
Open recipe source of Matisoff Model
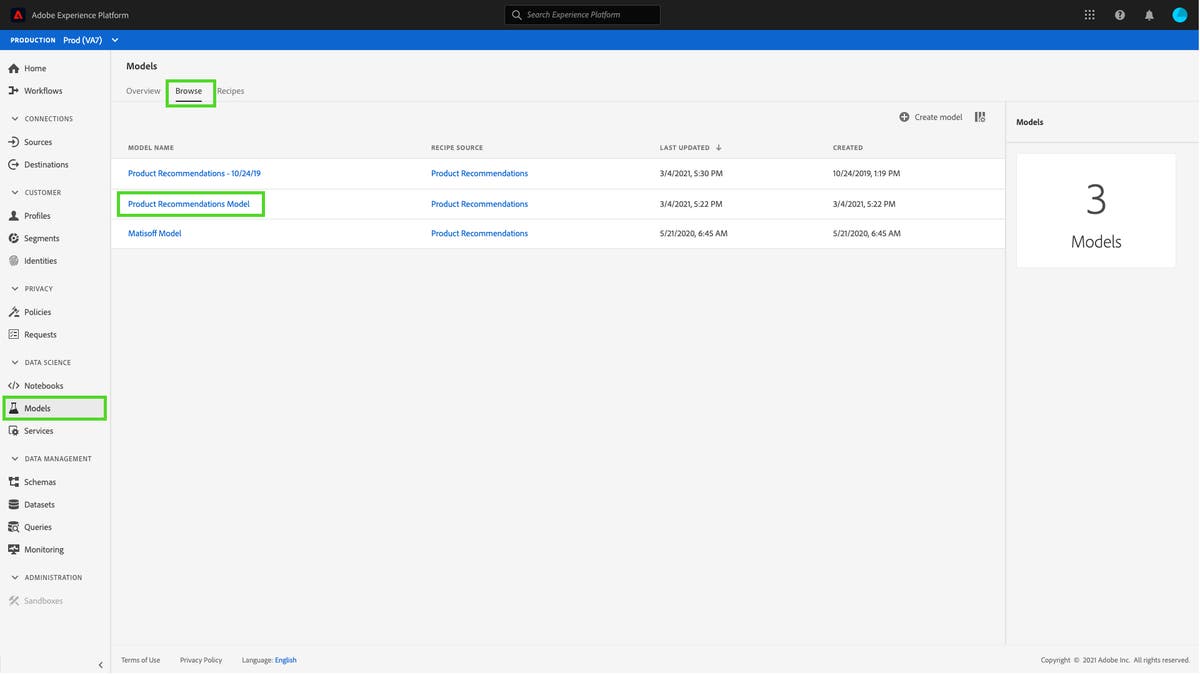click(x=479, y=234)
